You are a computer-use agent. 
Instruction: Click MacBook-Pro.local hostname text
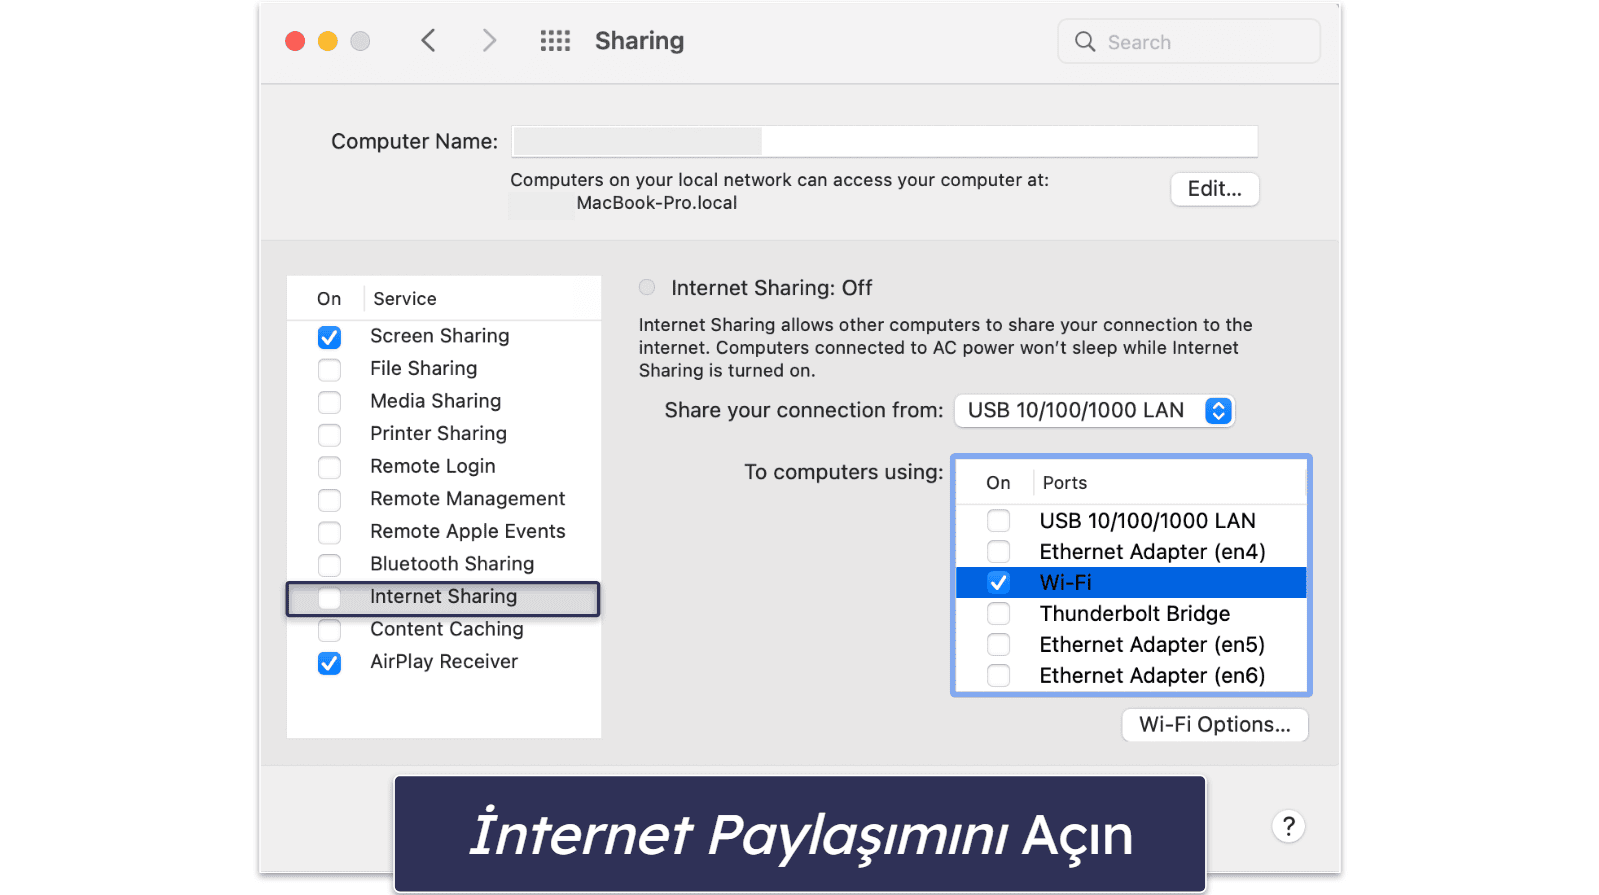(x=656, y=203)
